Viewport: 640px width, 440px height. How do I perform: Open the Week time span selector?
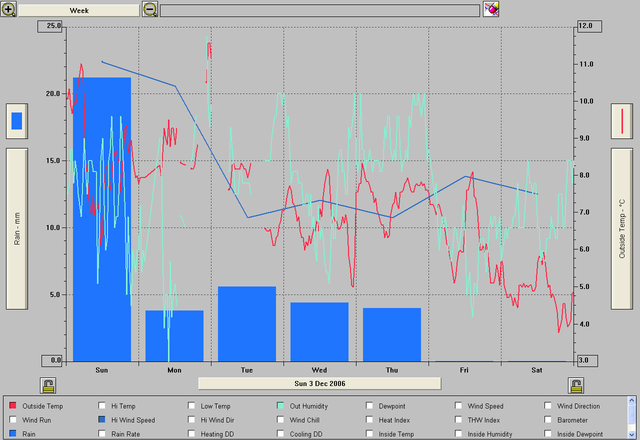click(x=78, y=9)
